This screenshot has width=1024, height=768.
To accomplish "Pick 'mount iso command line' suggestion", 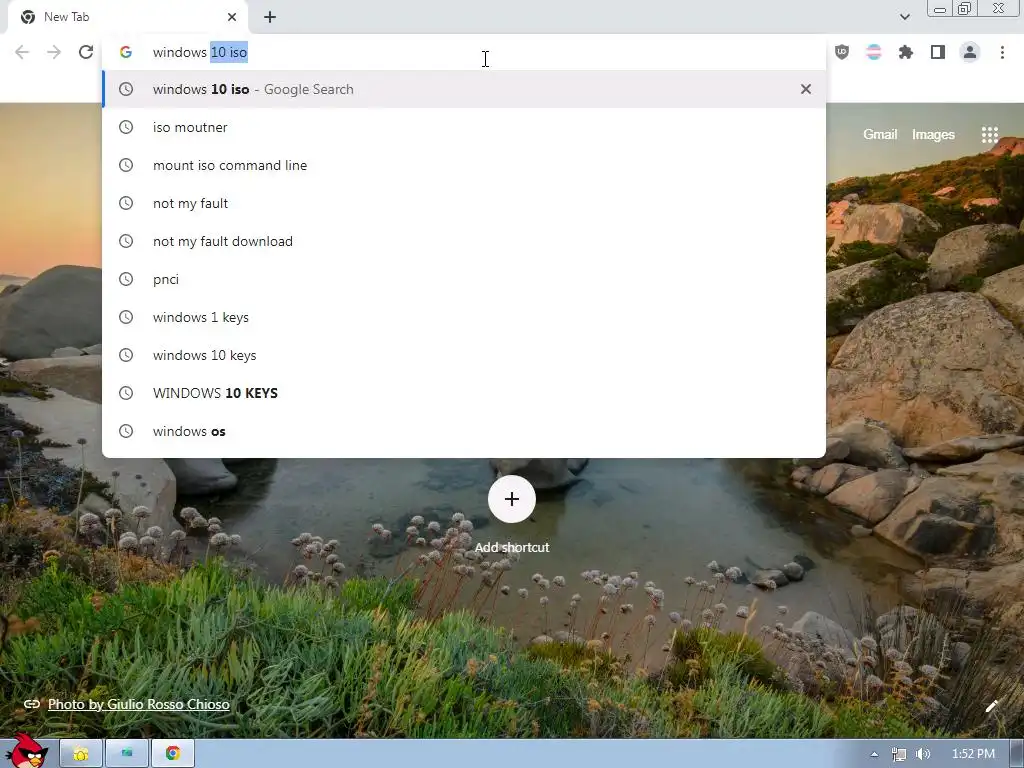I will [464, 165].
